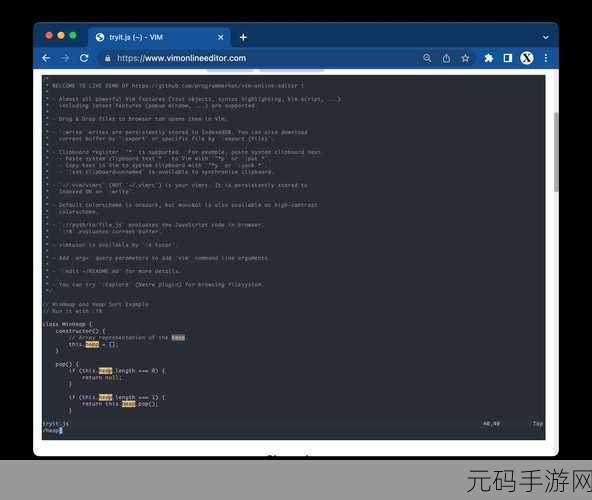Screen dimensions: 592x500
Task: Open a new tab with plus button
Action: (x=244, y=37)
